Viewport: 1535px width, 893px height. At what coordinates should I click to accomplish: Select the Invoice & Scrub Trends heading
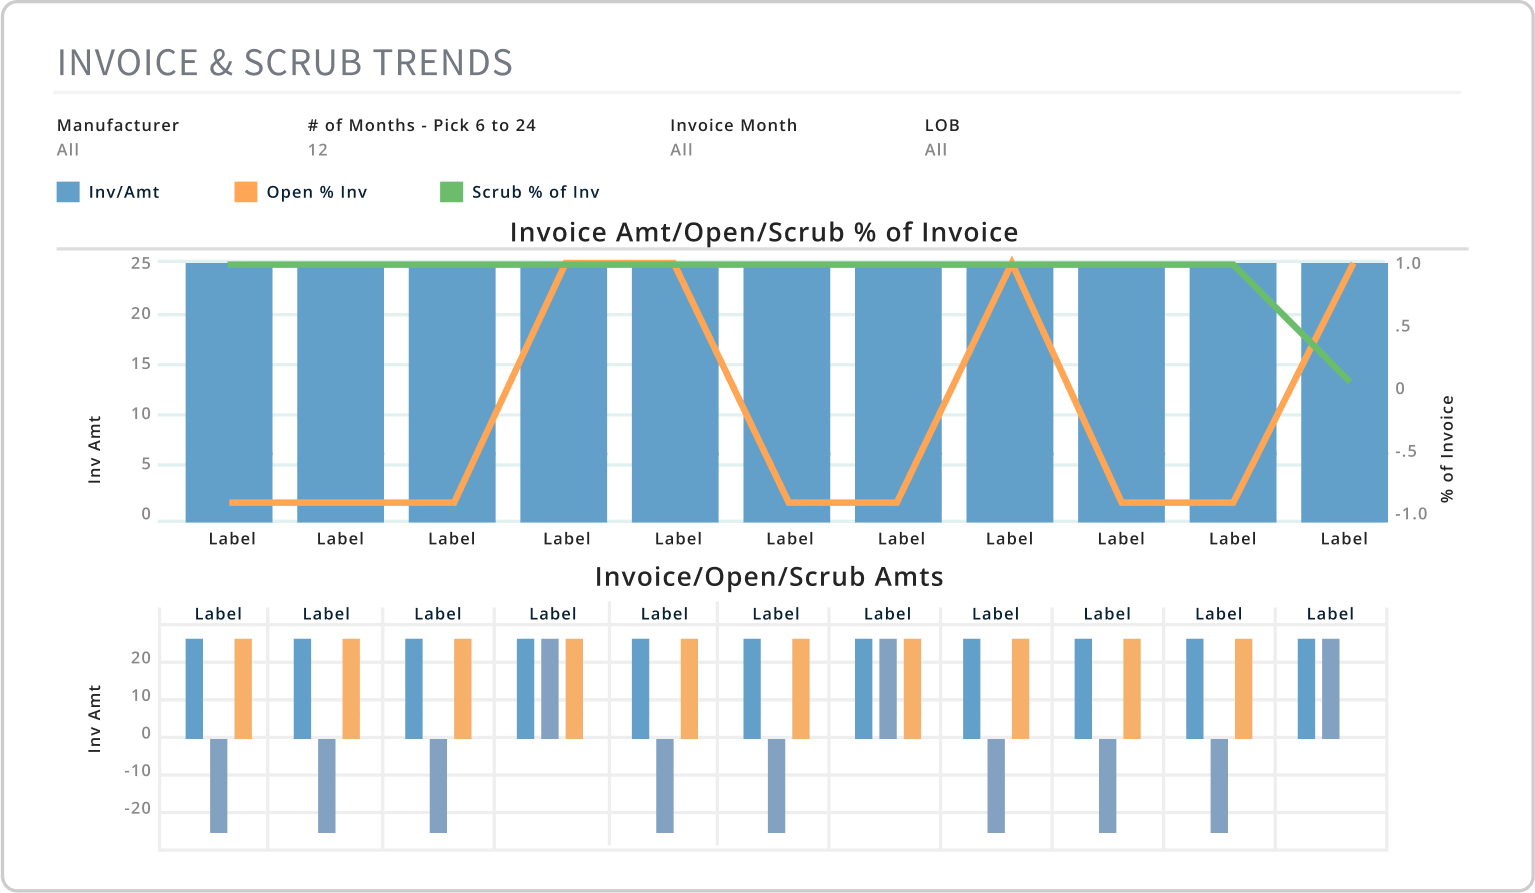pyautogui.click(x=285, y=63)
